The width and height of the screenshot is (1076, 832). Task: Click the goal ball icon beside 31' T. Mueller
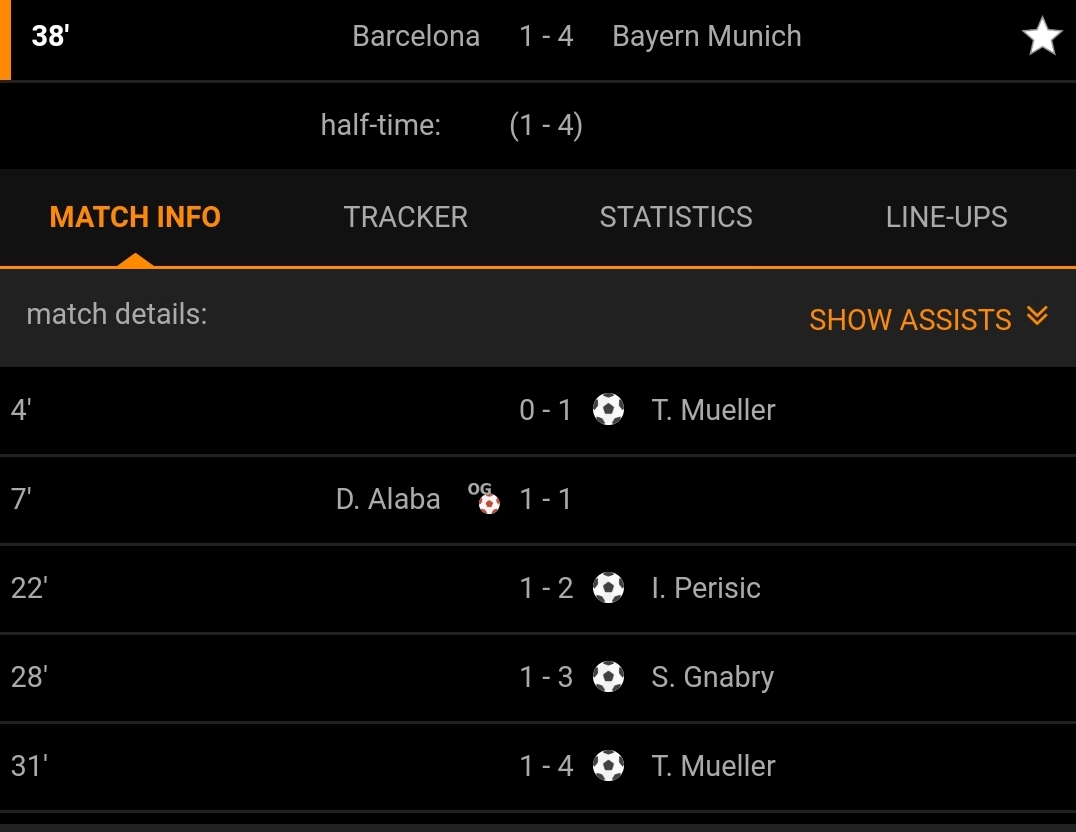[x=608, y=766]
